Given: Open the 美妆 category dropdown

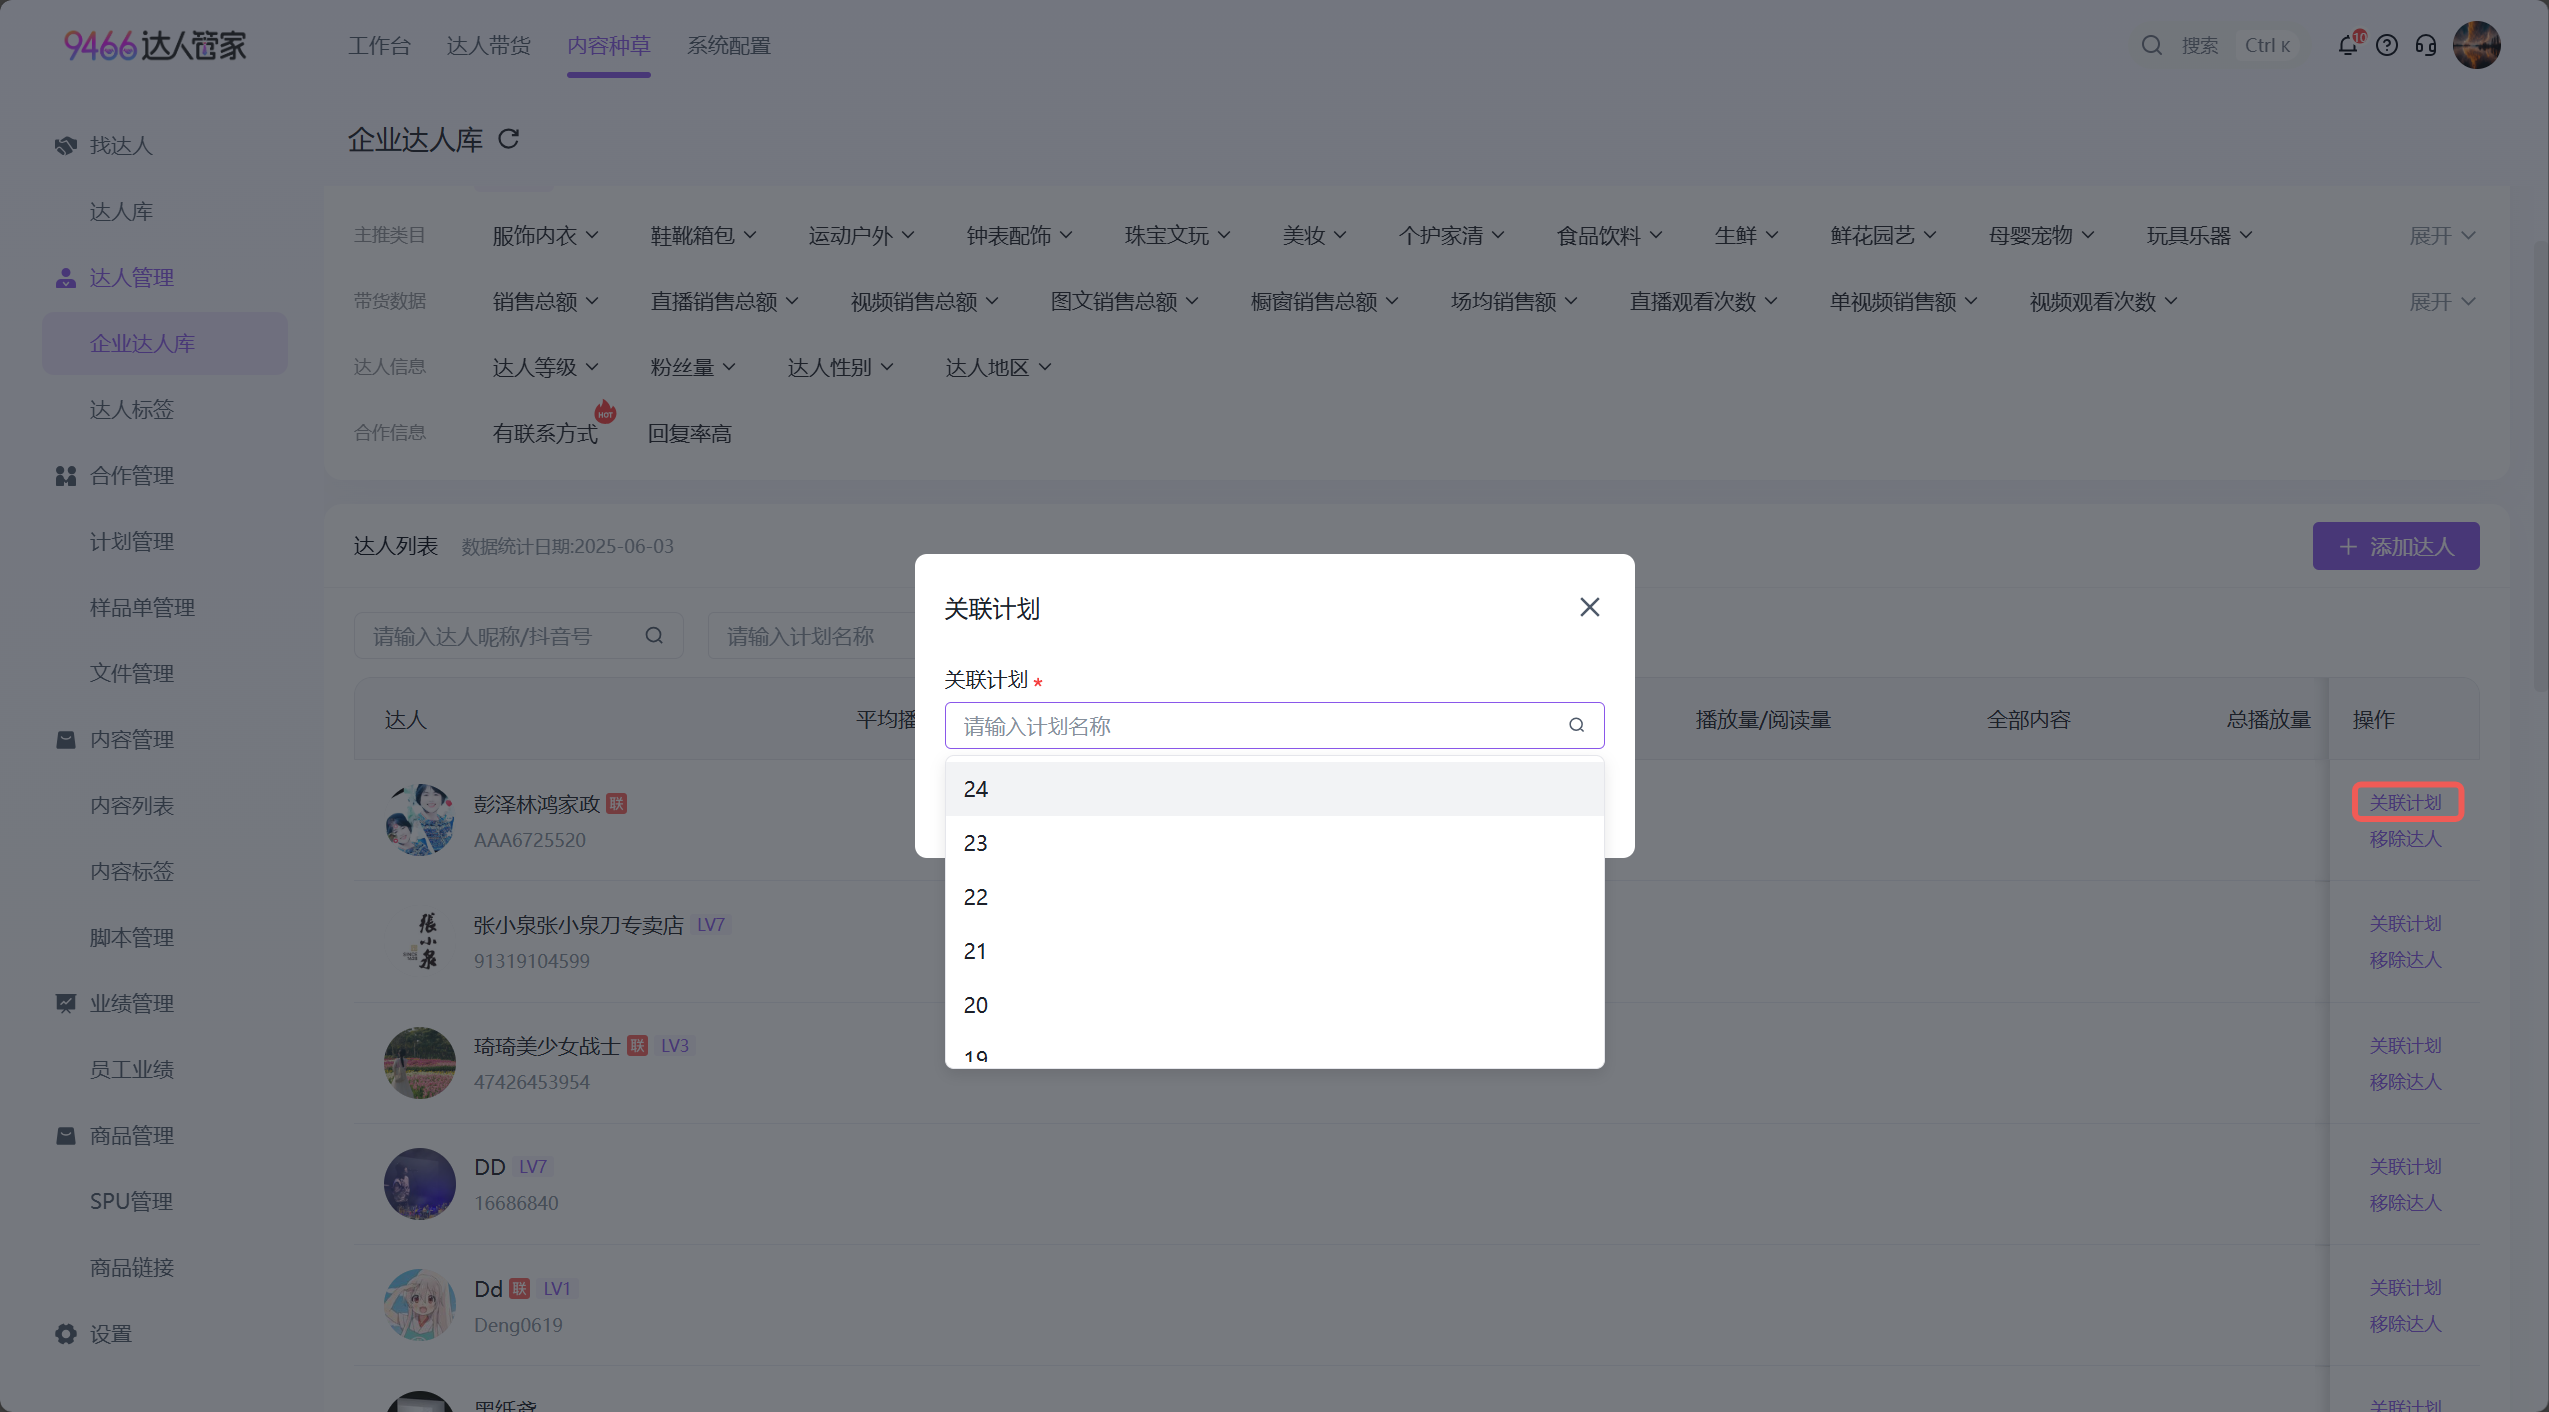Looking at the screenshot, I should (x=1314, y=236).
